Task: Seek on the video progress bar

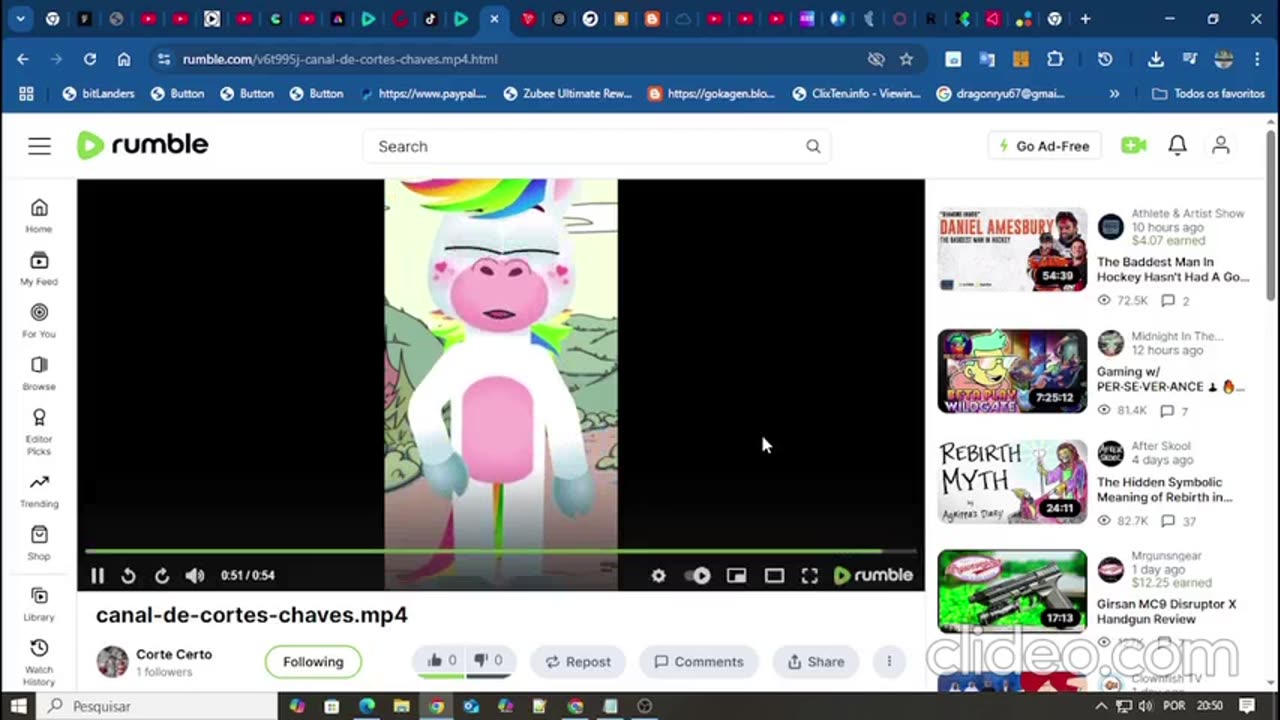Action: [x=500, y=551]
